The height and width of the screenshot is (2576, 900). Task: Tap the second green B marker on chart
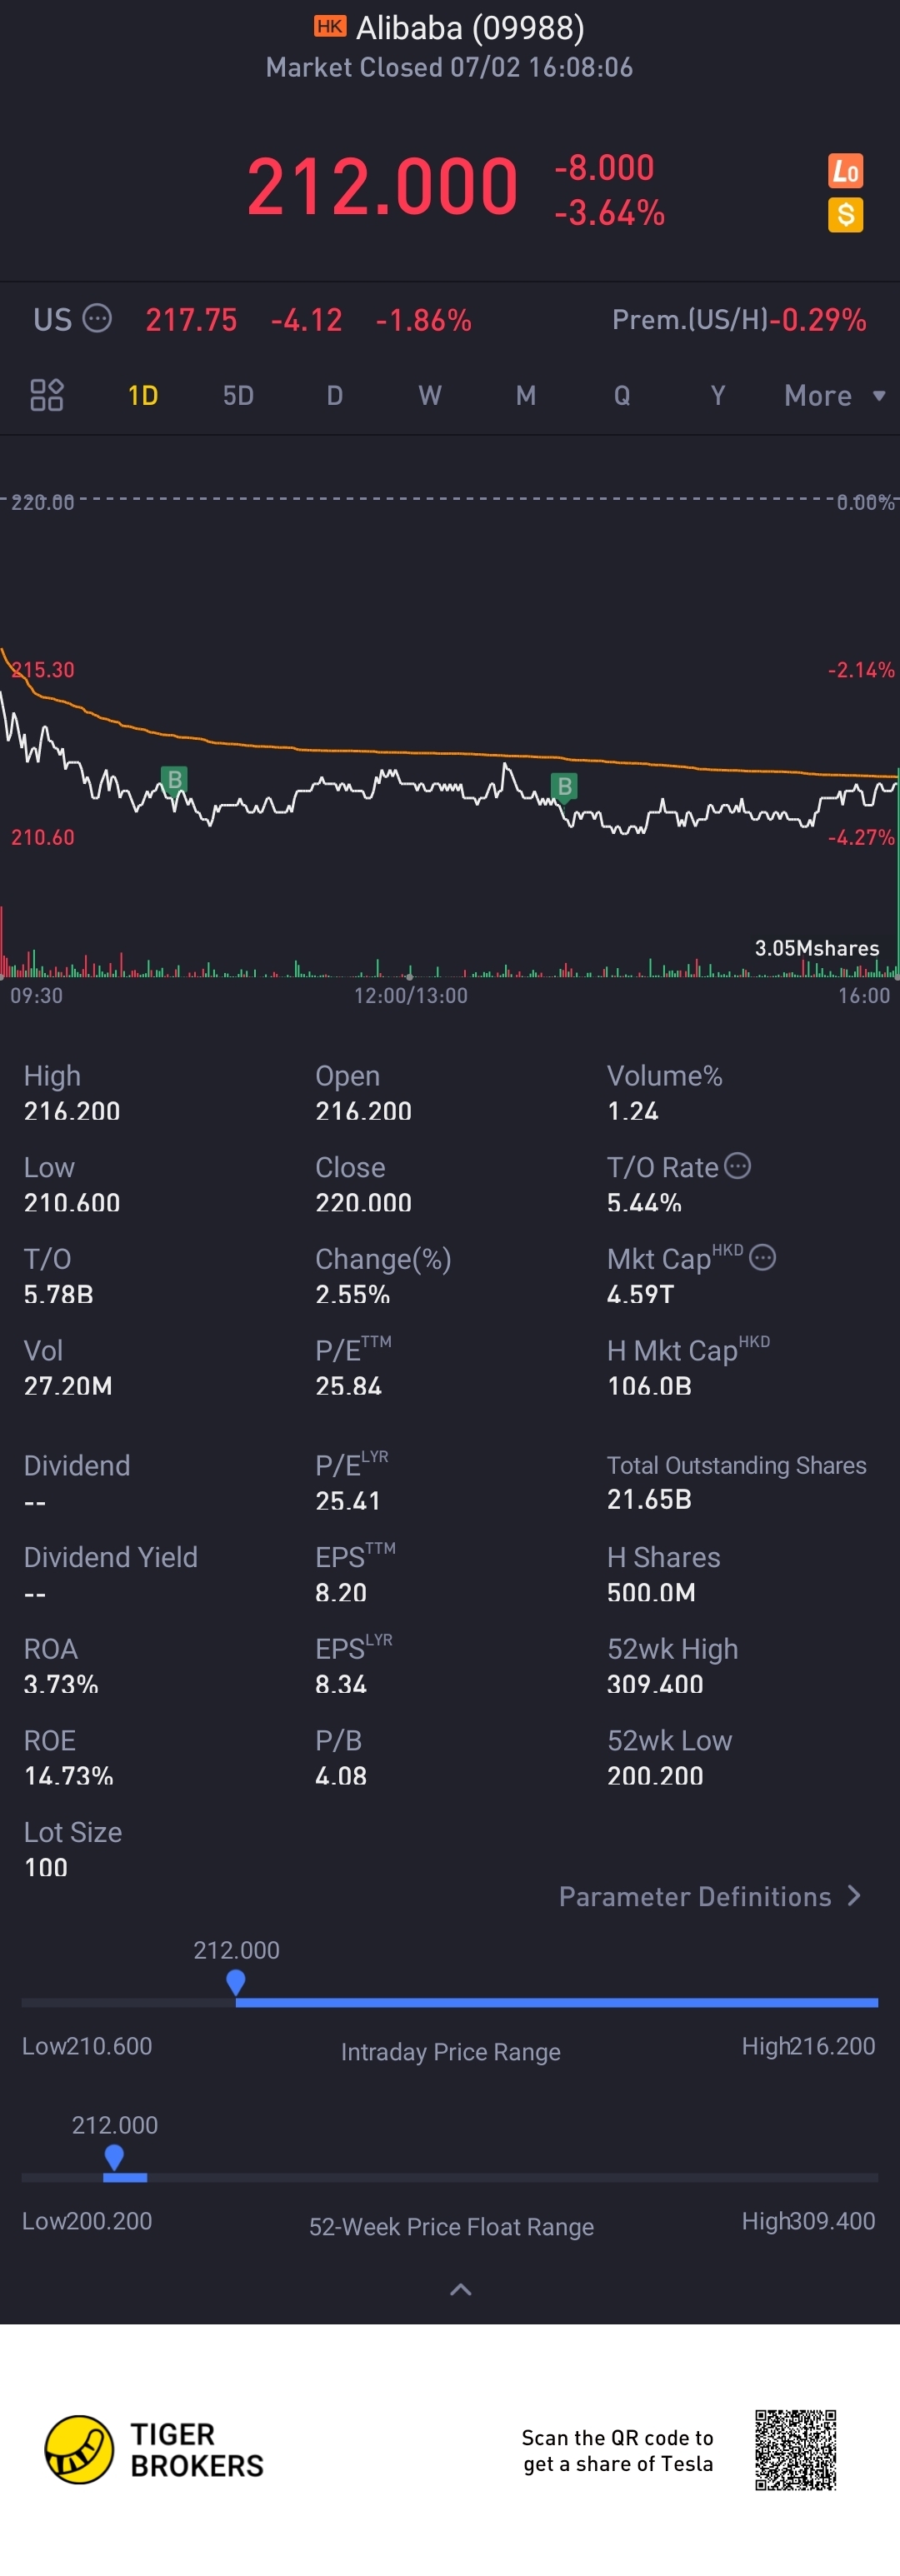click(564, 786)
